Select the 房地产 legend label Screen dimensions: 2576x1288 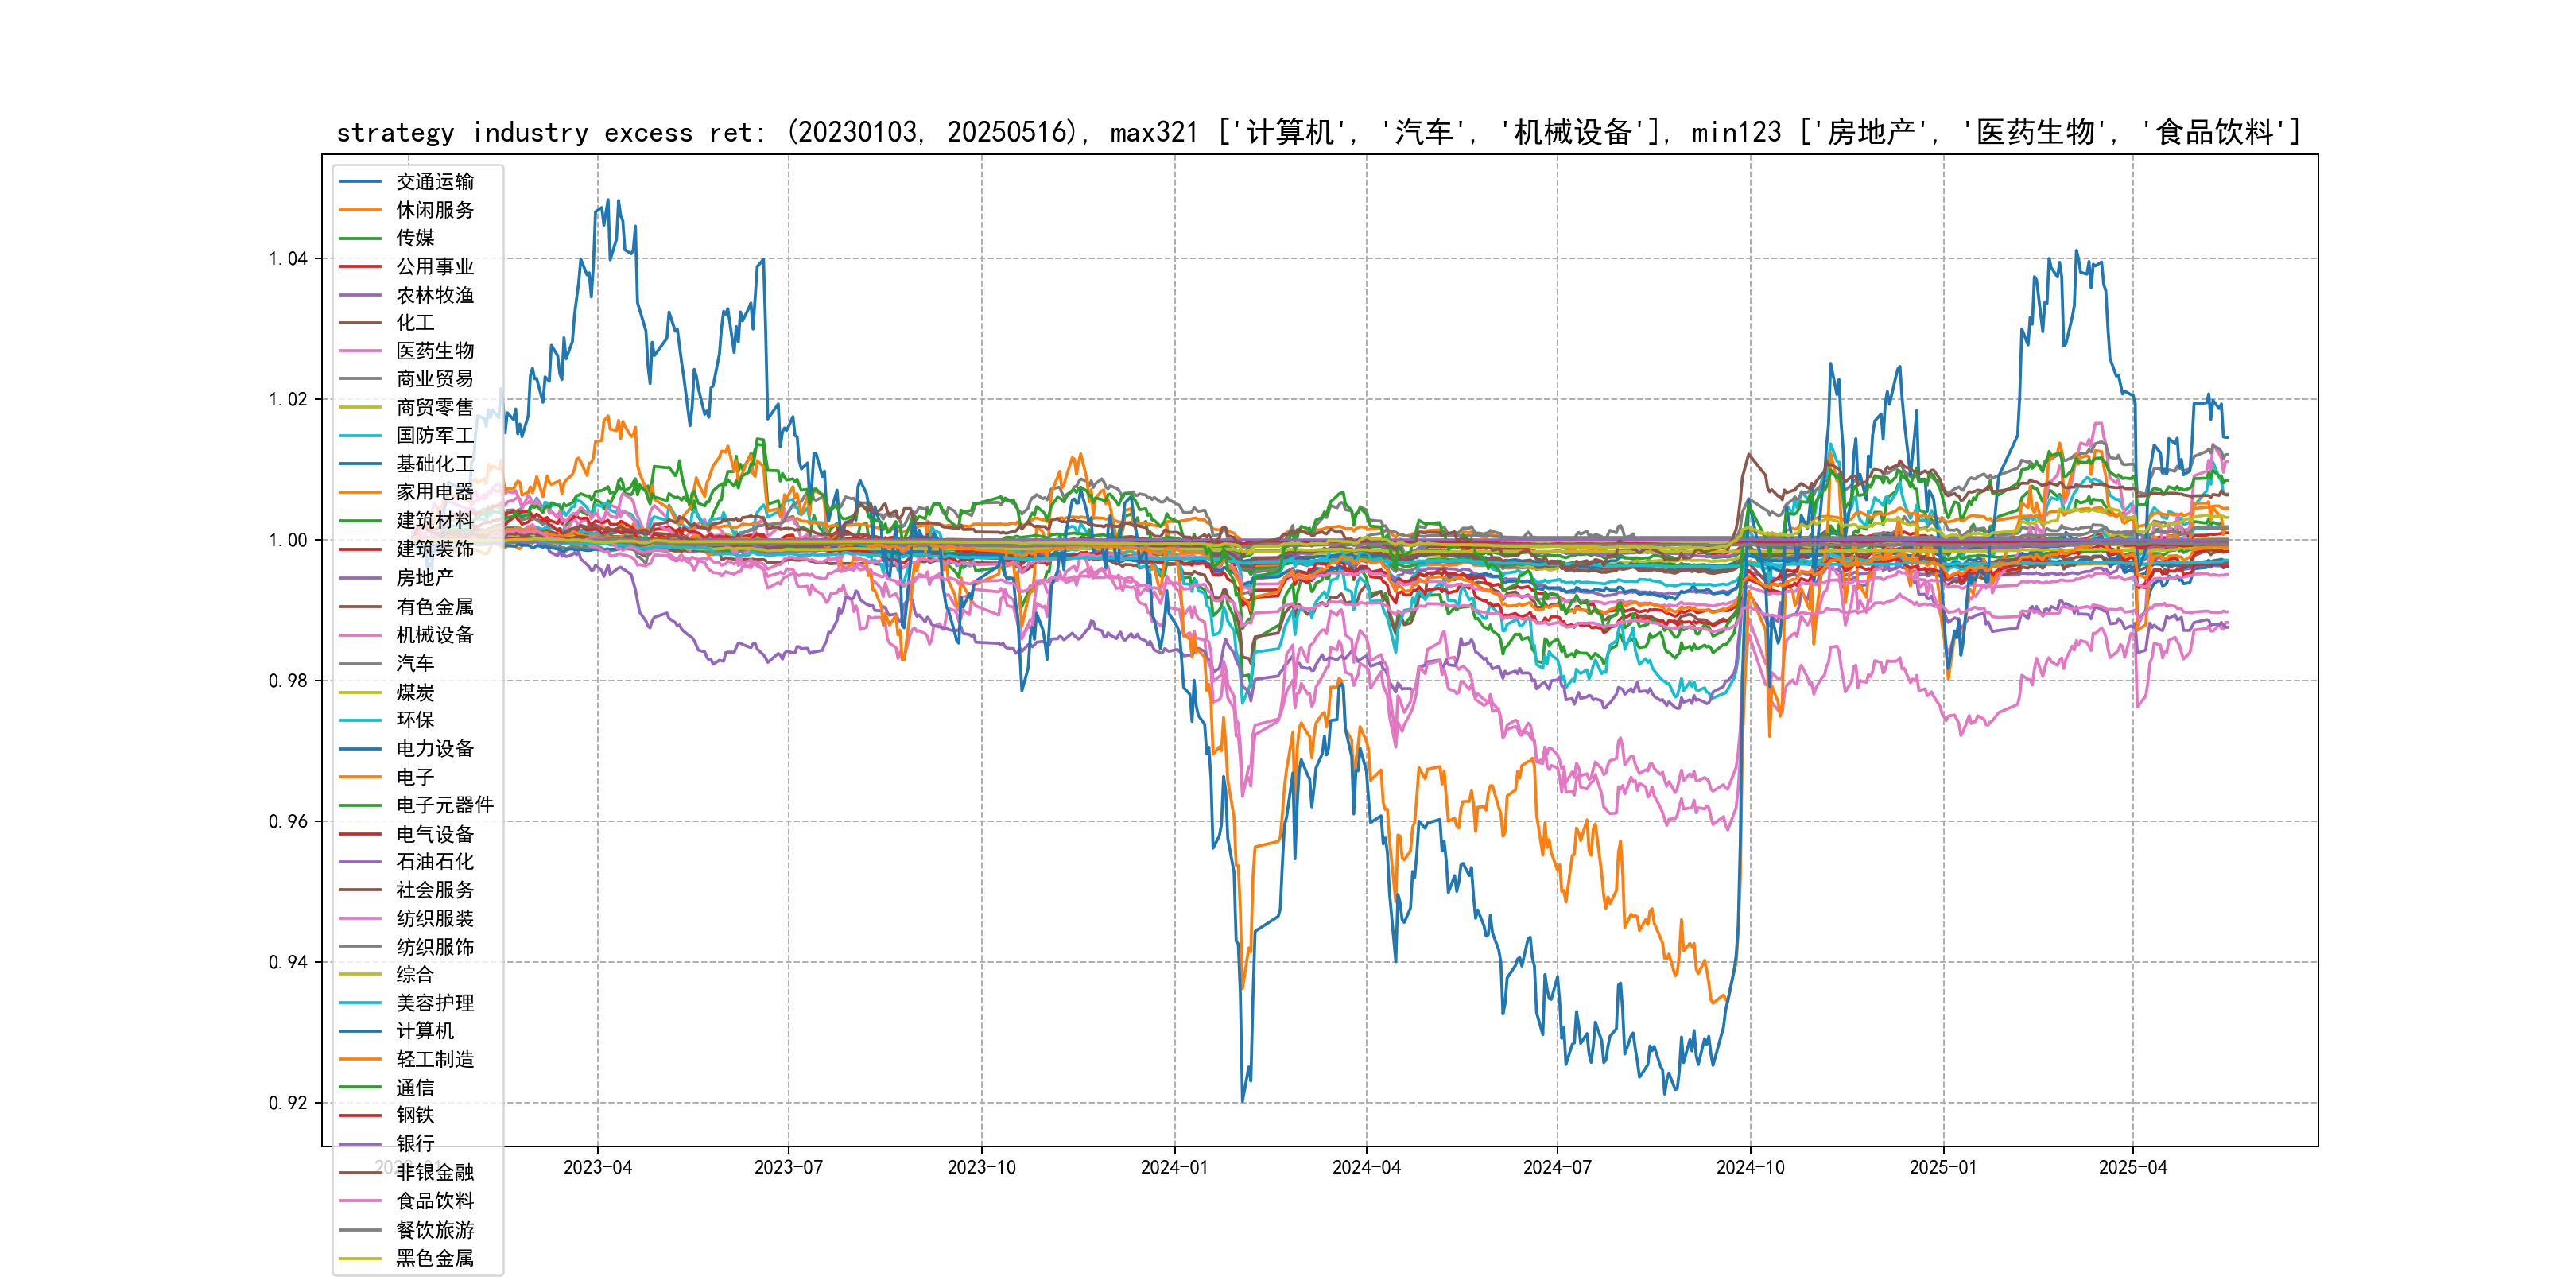424,578
